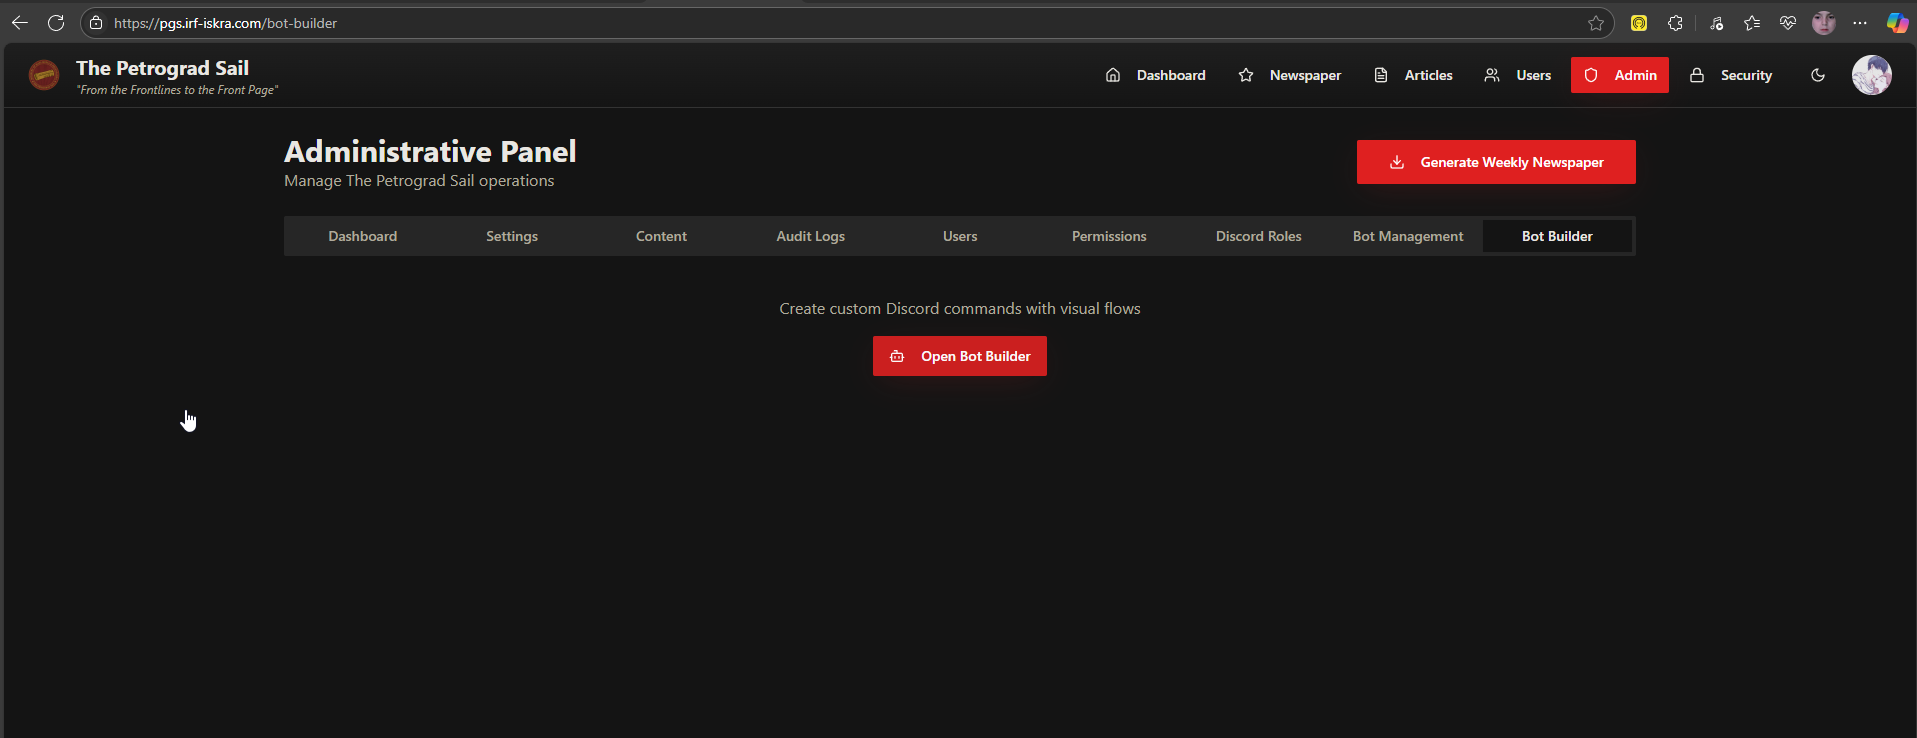Open the browser extensions puzzle icon
The height and width of the screenshot is (738, 1917).
point(1676,23)
